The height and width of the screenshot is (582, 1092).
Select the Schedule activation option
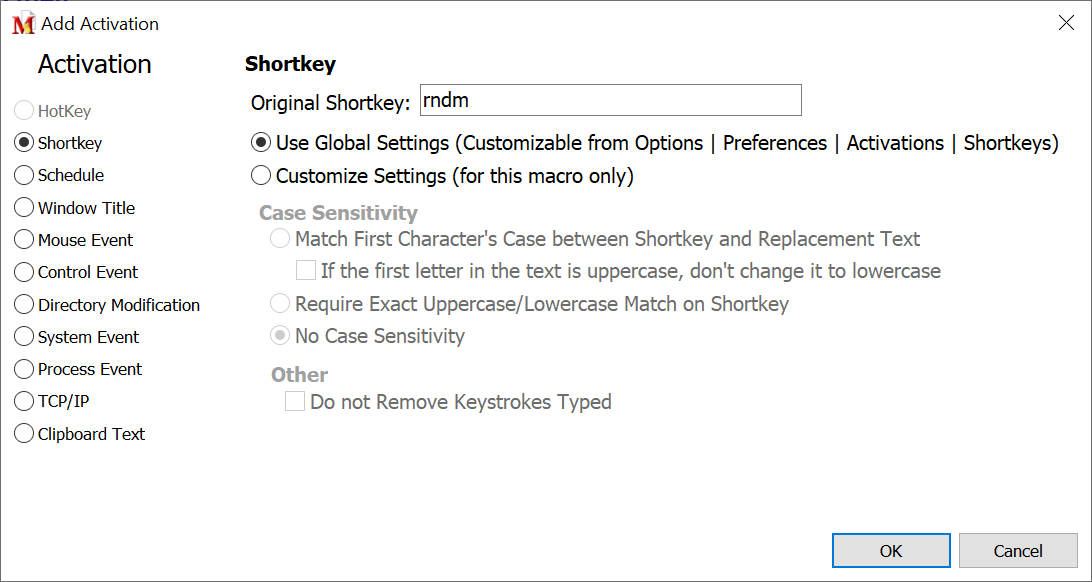(x=24, y=175)
